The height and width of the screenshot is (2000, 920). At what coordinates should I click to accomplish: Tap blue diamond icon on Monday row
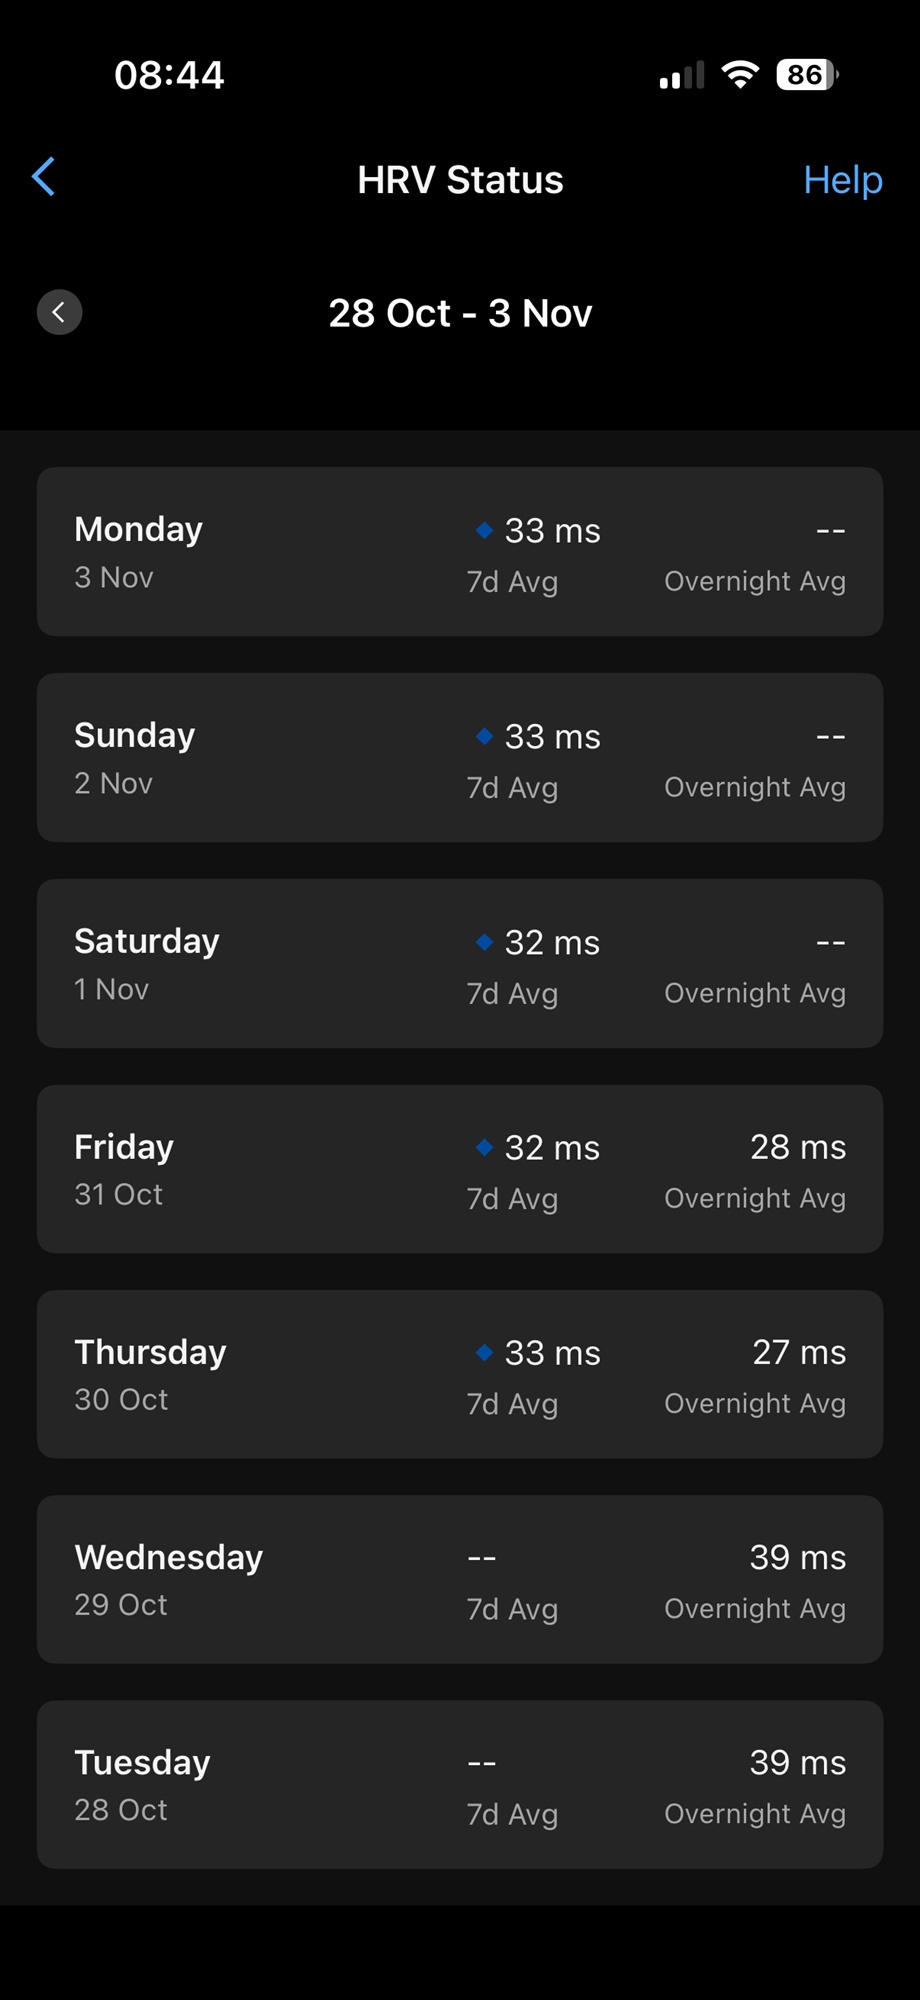click(485, 530)
